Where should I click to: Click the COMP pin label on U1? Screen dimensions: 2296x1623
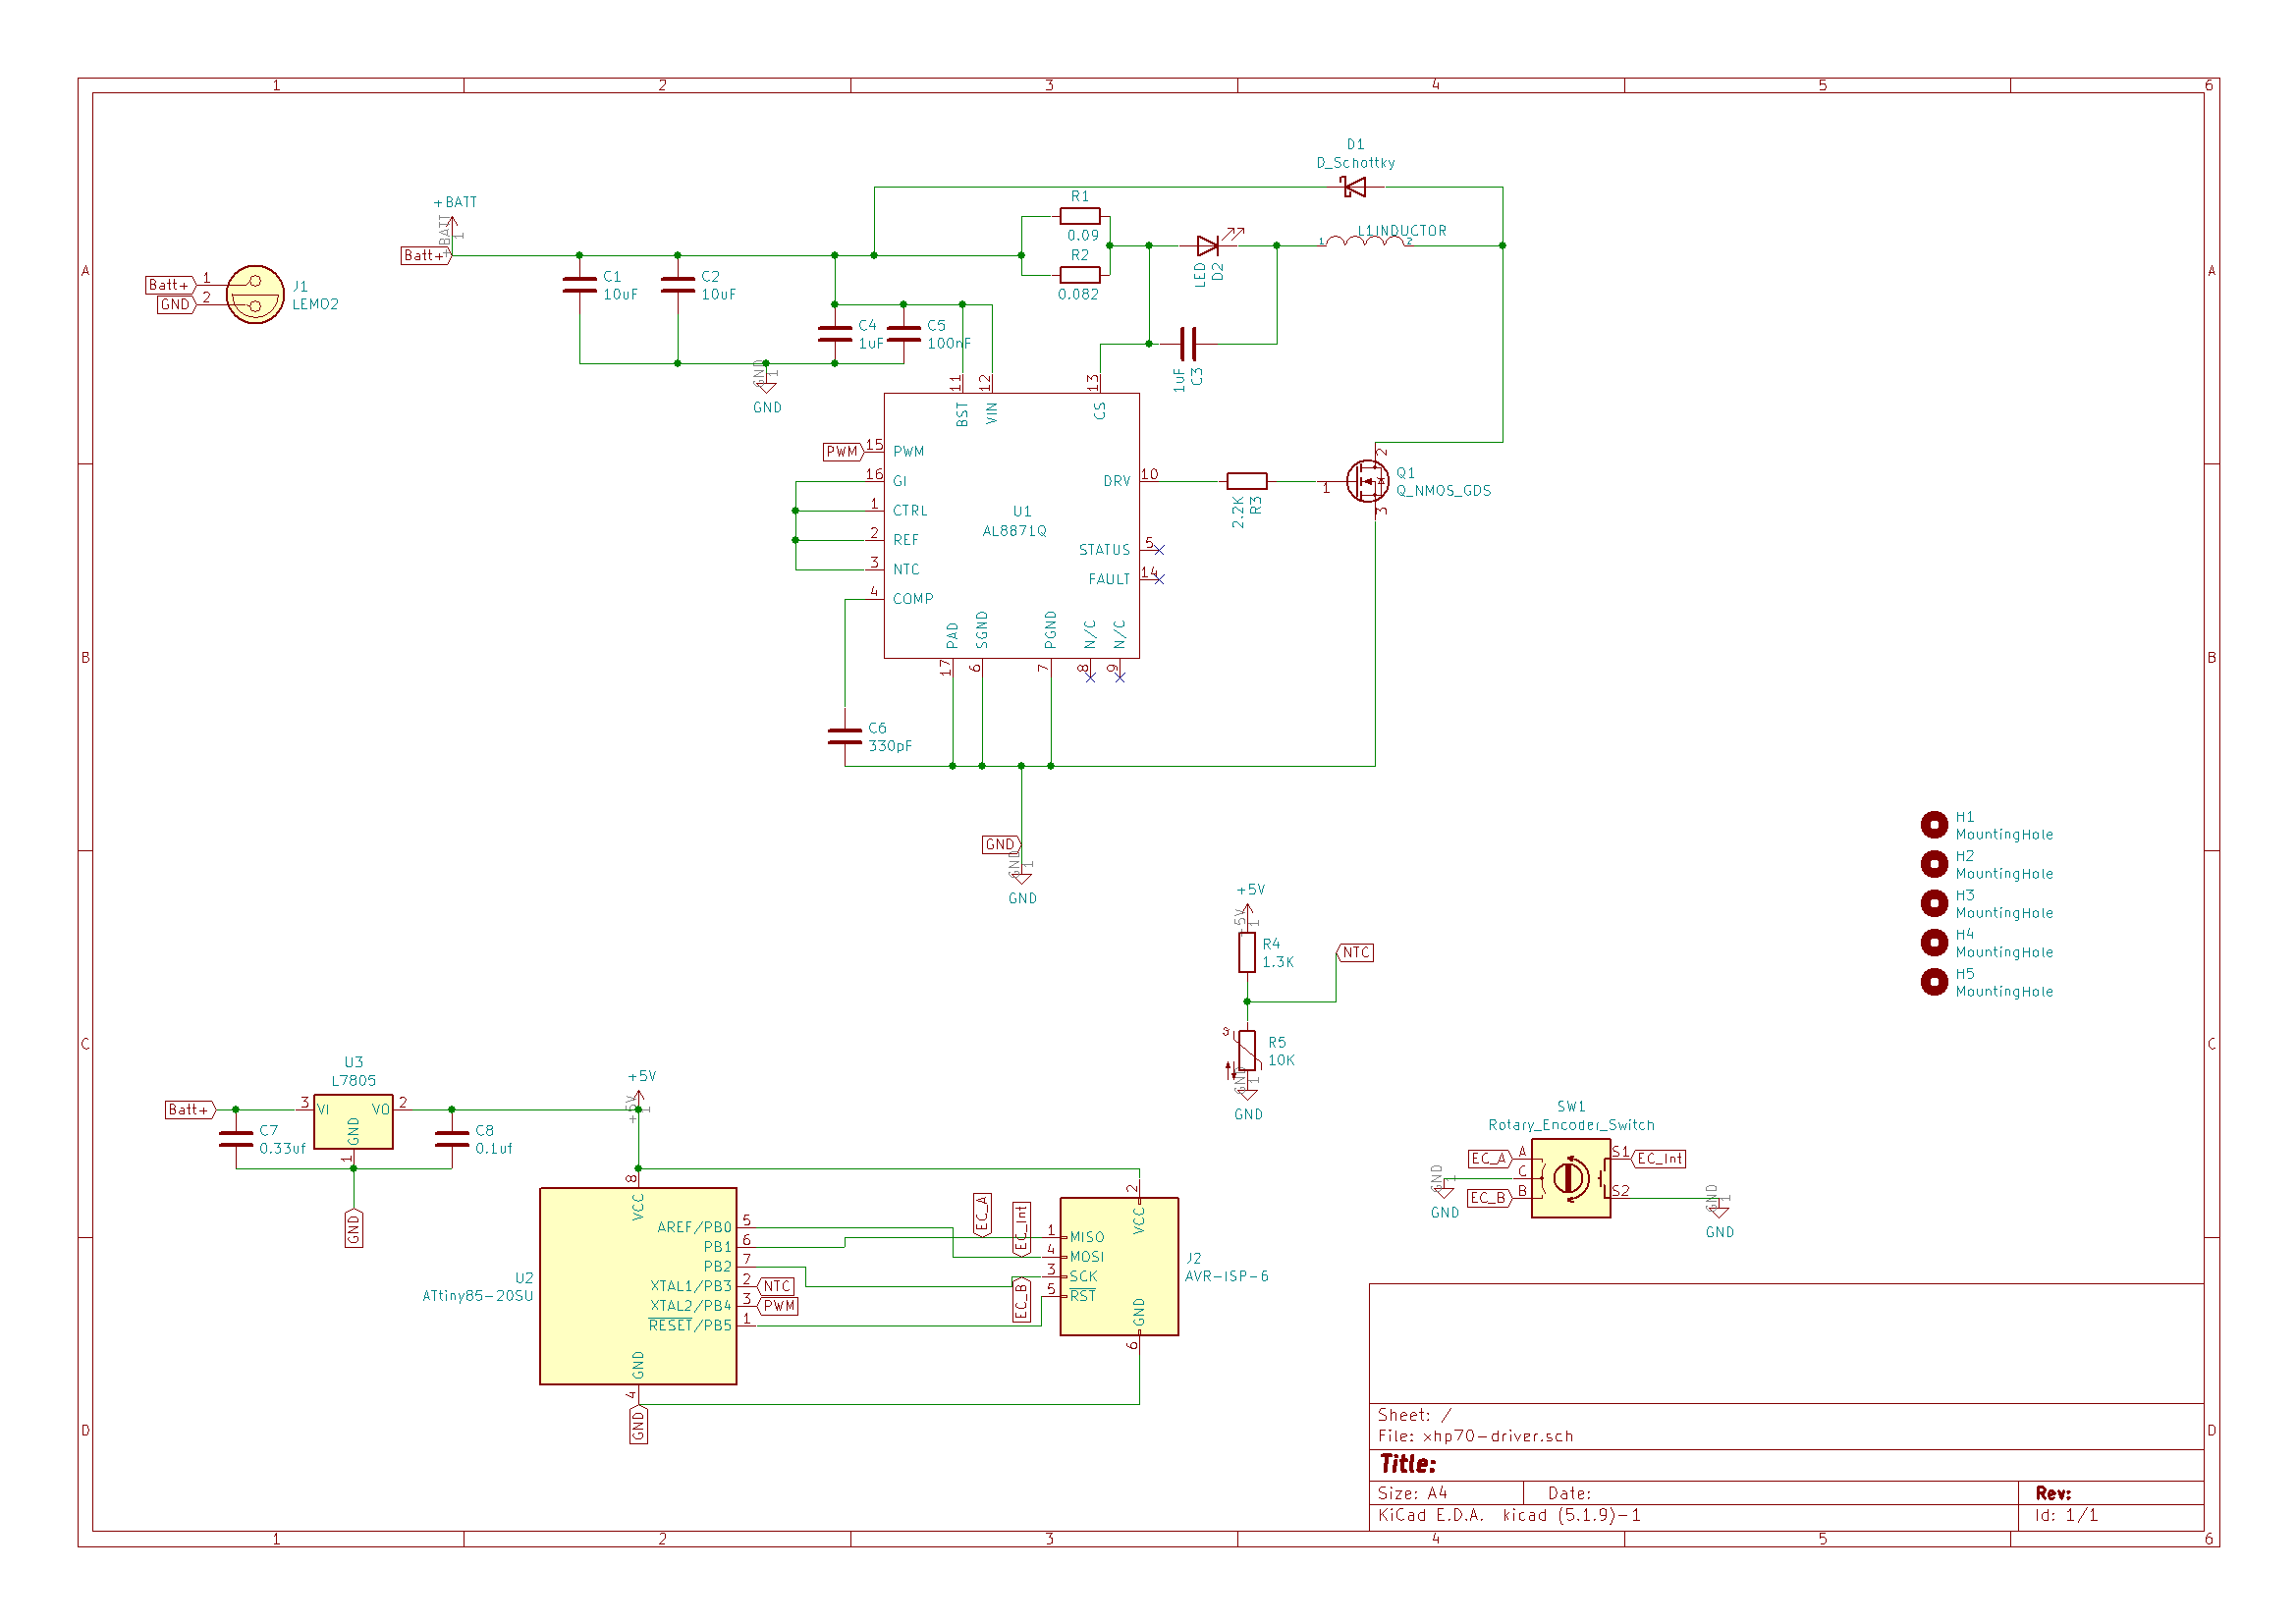tap(913, 599)
